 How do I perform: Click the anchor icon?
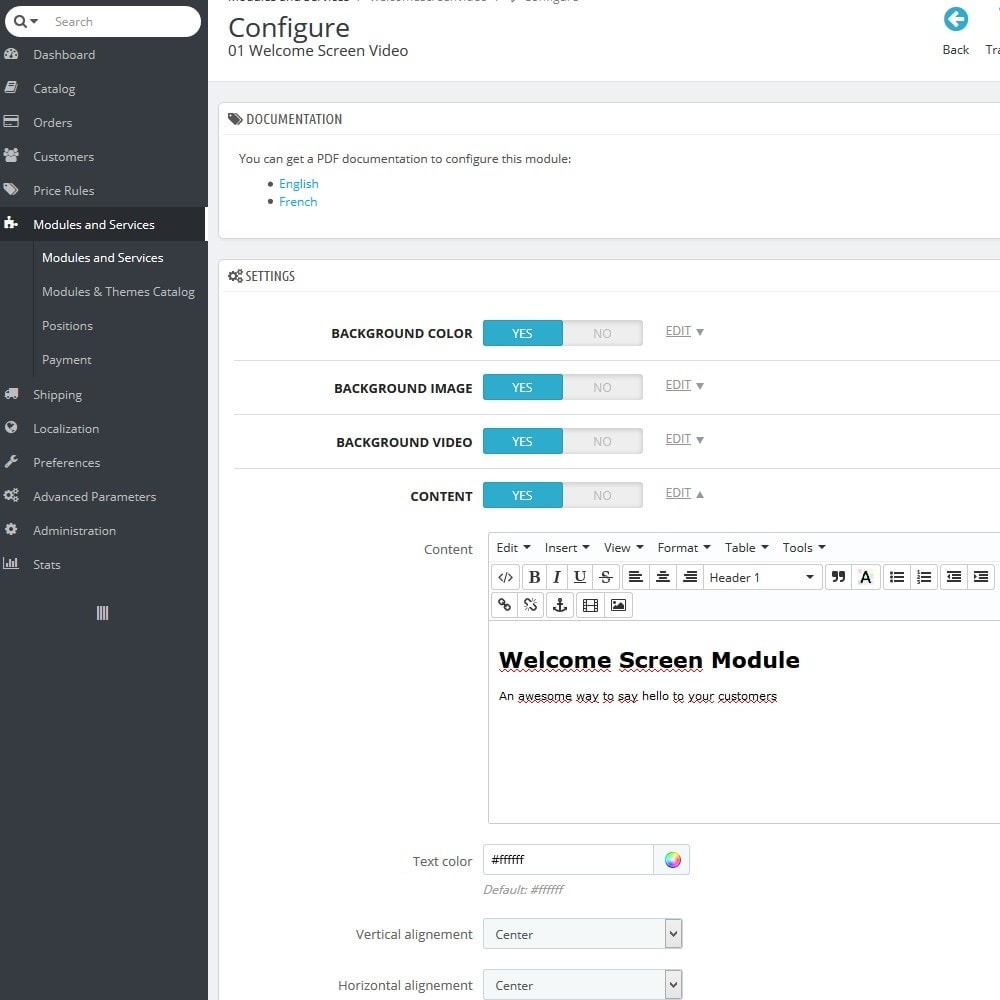coord(560,605)
